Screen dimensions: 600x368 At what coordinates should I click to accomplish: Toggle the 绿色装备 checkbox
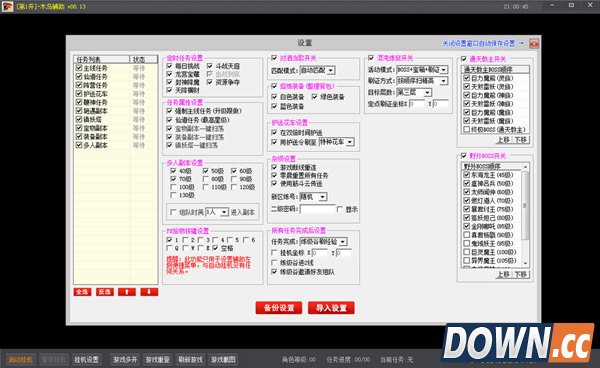[x=315, y=97]
